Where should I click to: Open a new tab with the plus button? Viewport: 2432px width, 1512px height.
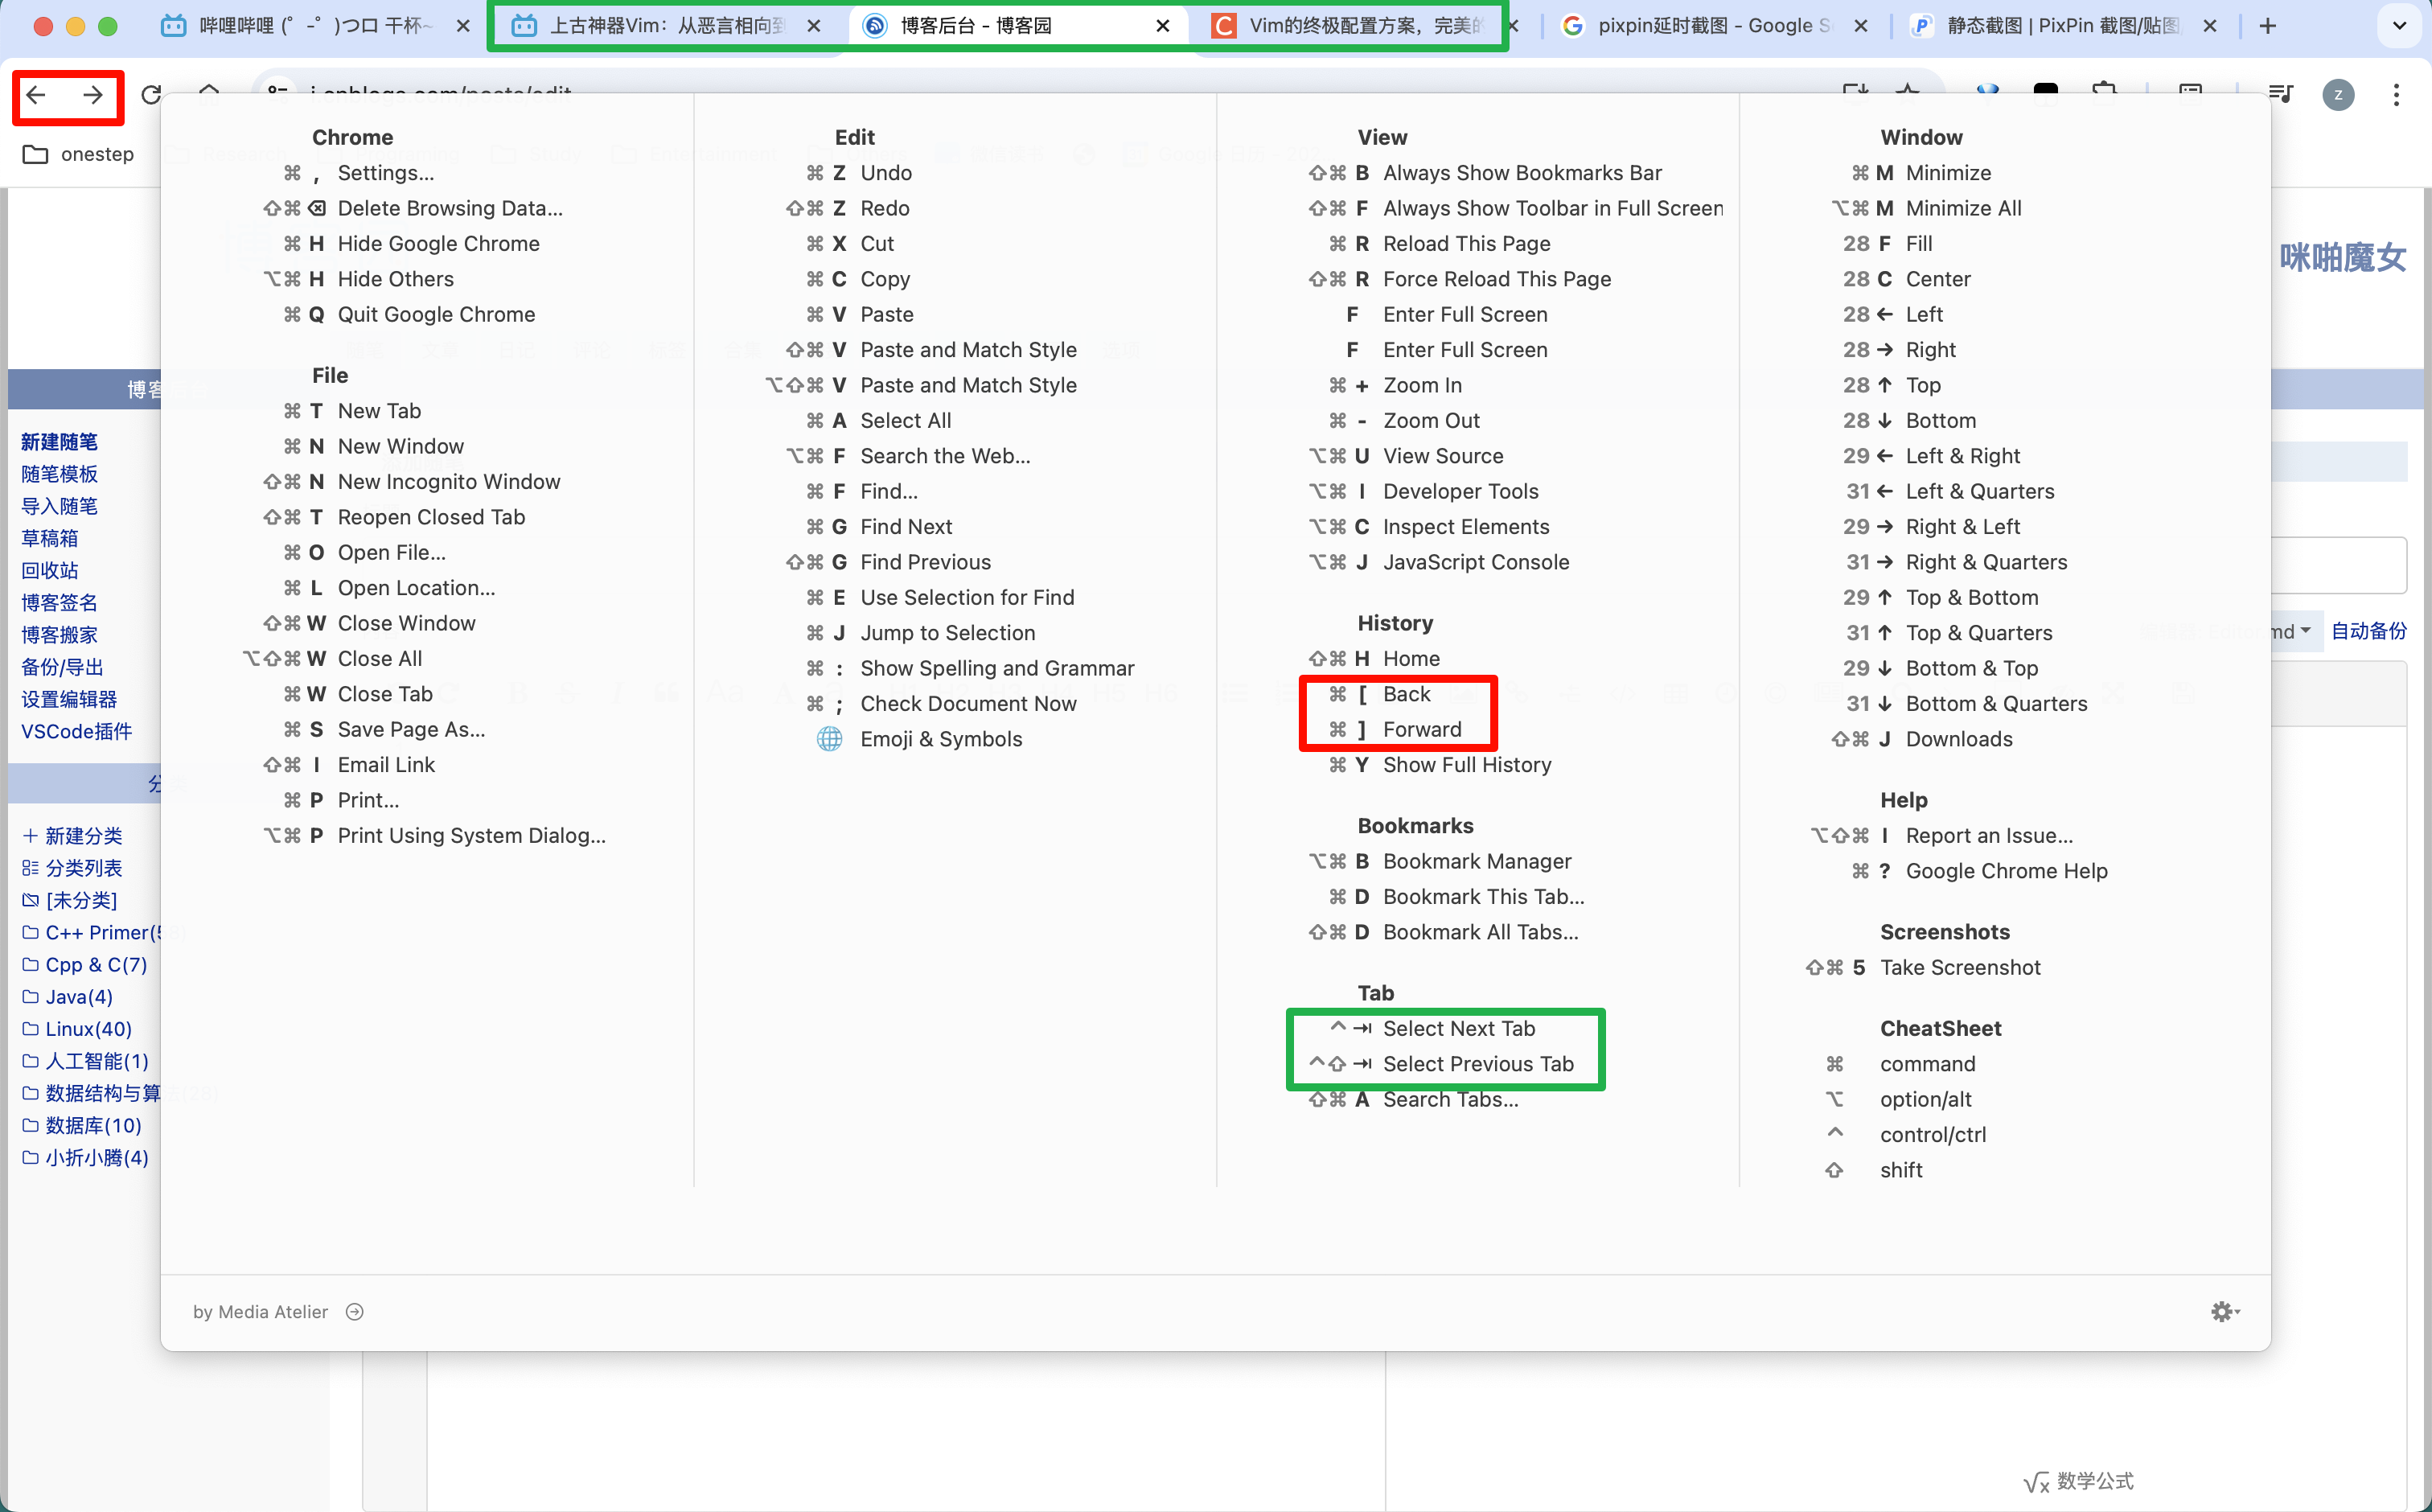[x=2268, y=26]
